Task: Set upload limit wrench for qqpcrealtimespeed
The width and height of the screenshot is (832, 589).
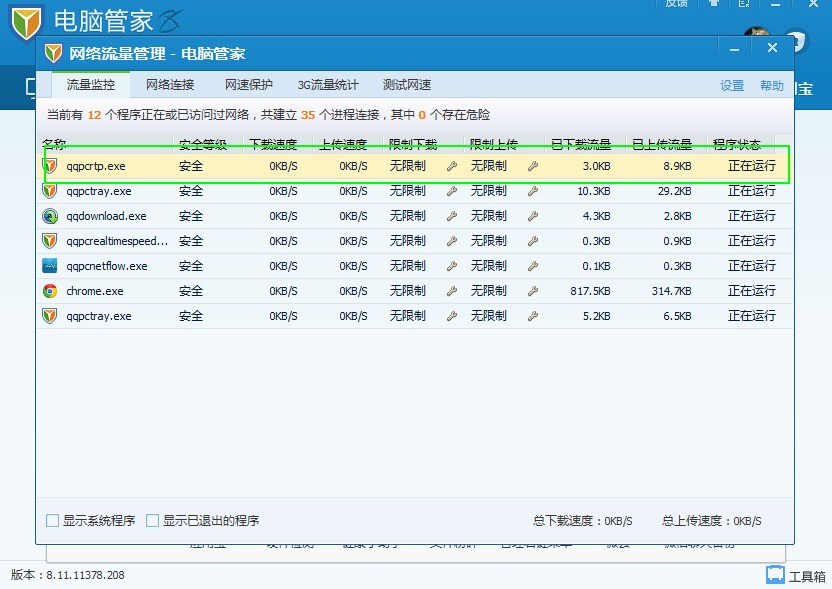Action: (533, 241)
